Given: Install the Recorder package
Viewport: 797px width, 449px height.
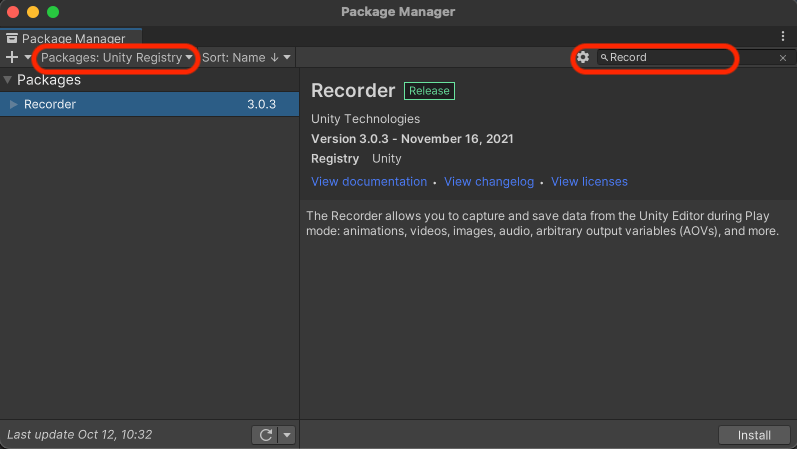Looking at the screenshot, I should click(x=754, y=435).
